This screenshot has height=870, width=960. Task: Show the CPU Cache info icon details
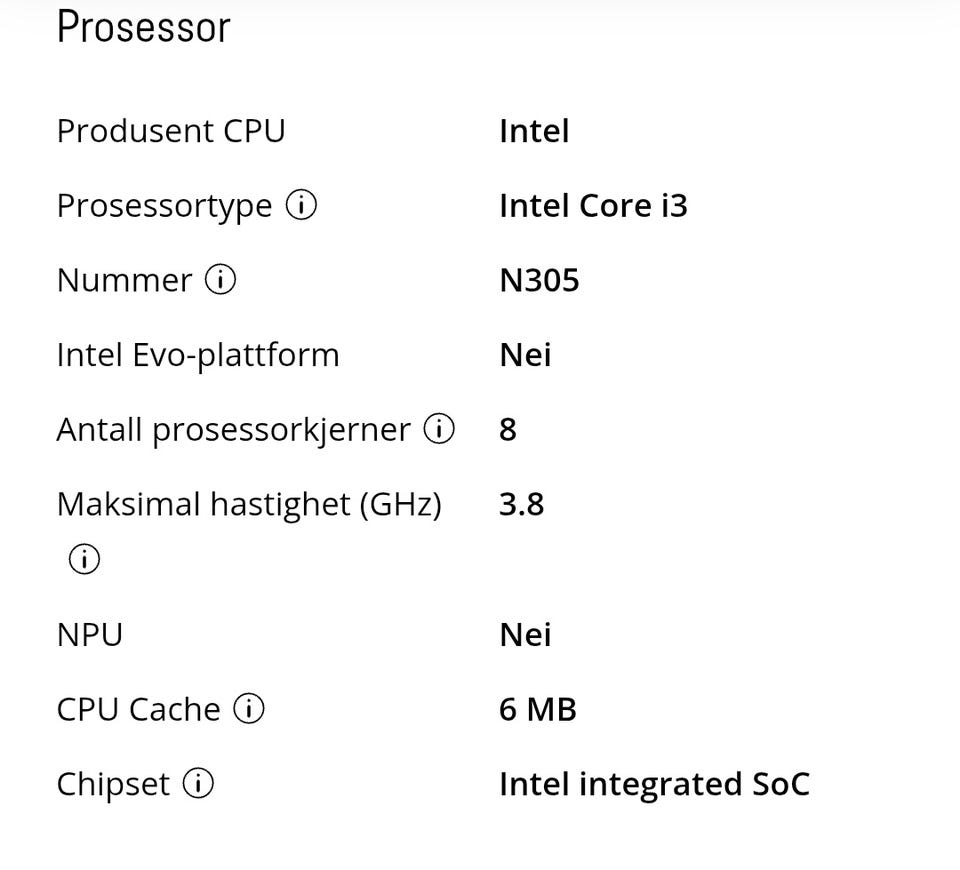pyautogui.click(x=249, y=710)
